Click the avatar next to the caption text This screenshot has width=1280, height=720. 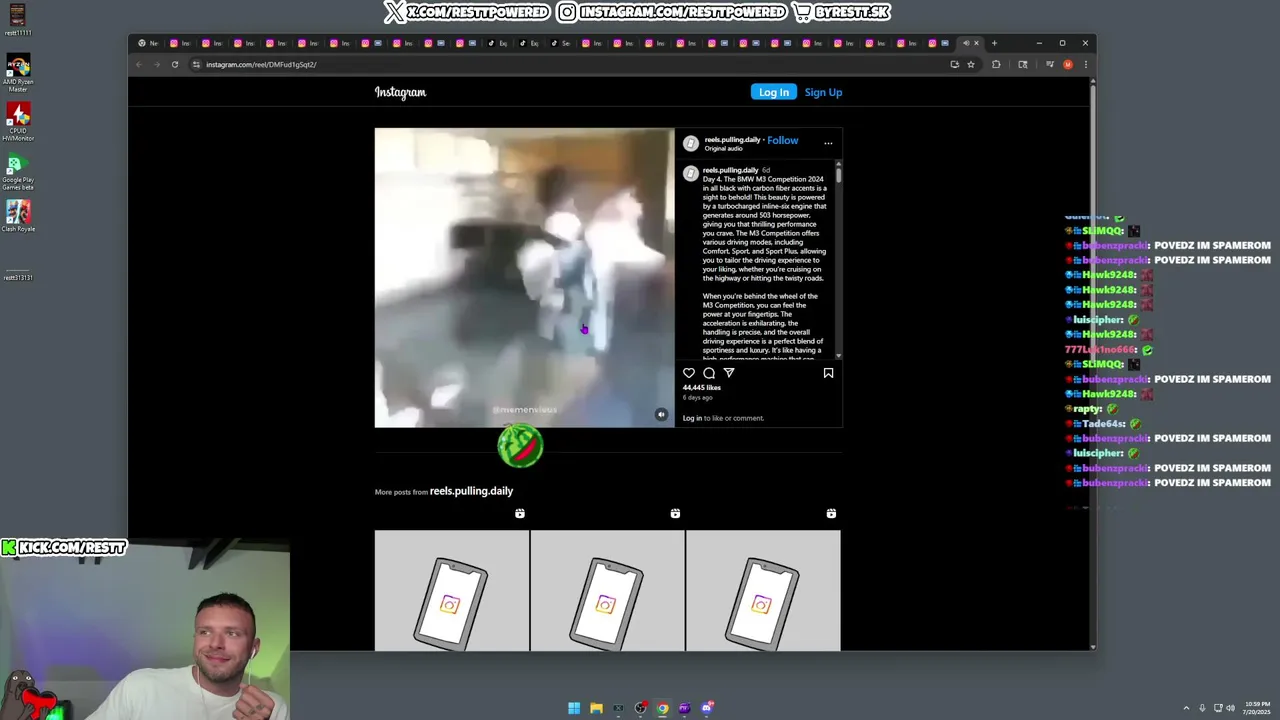[x=690, y=174]
